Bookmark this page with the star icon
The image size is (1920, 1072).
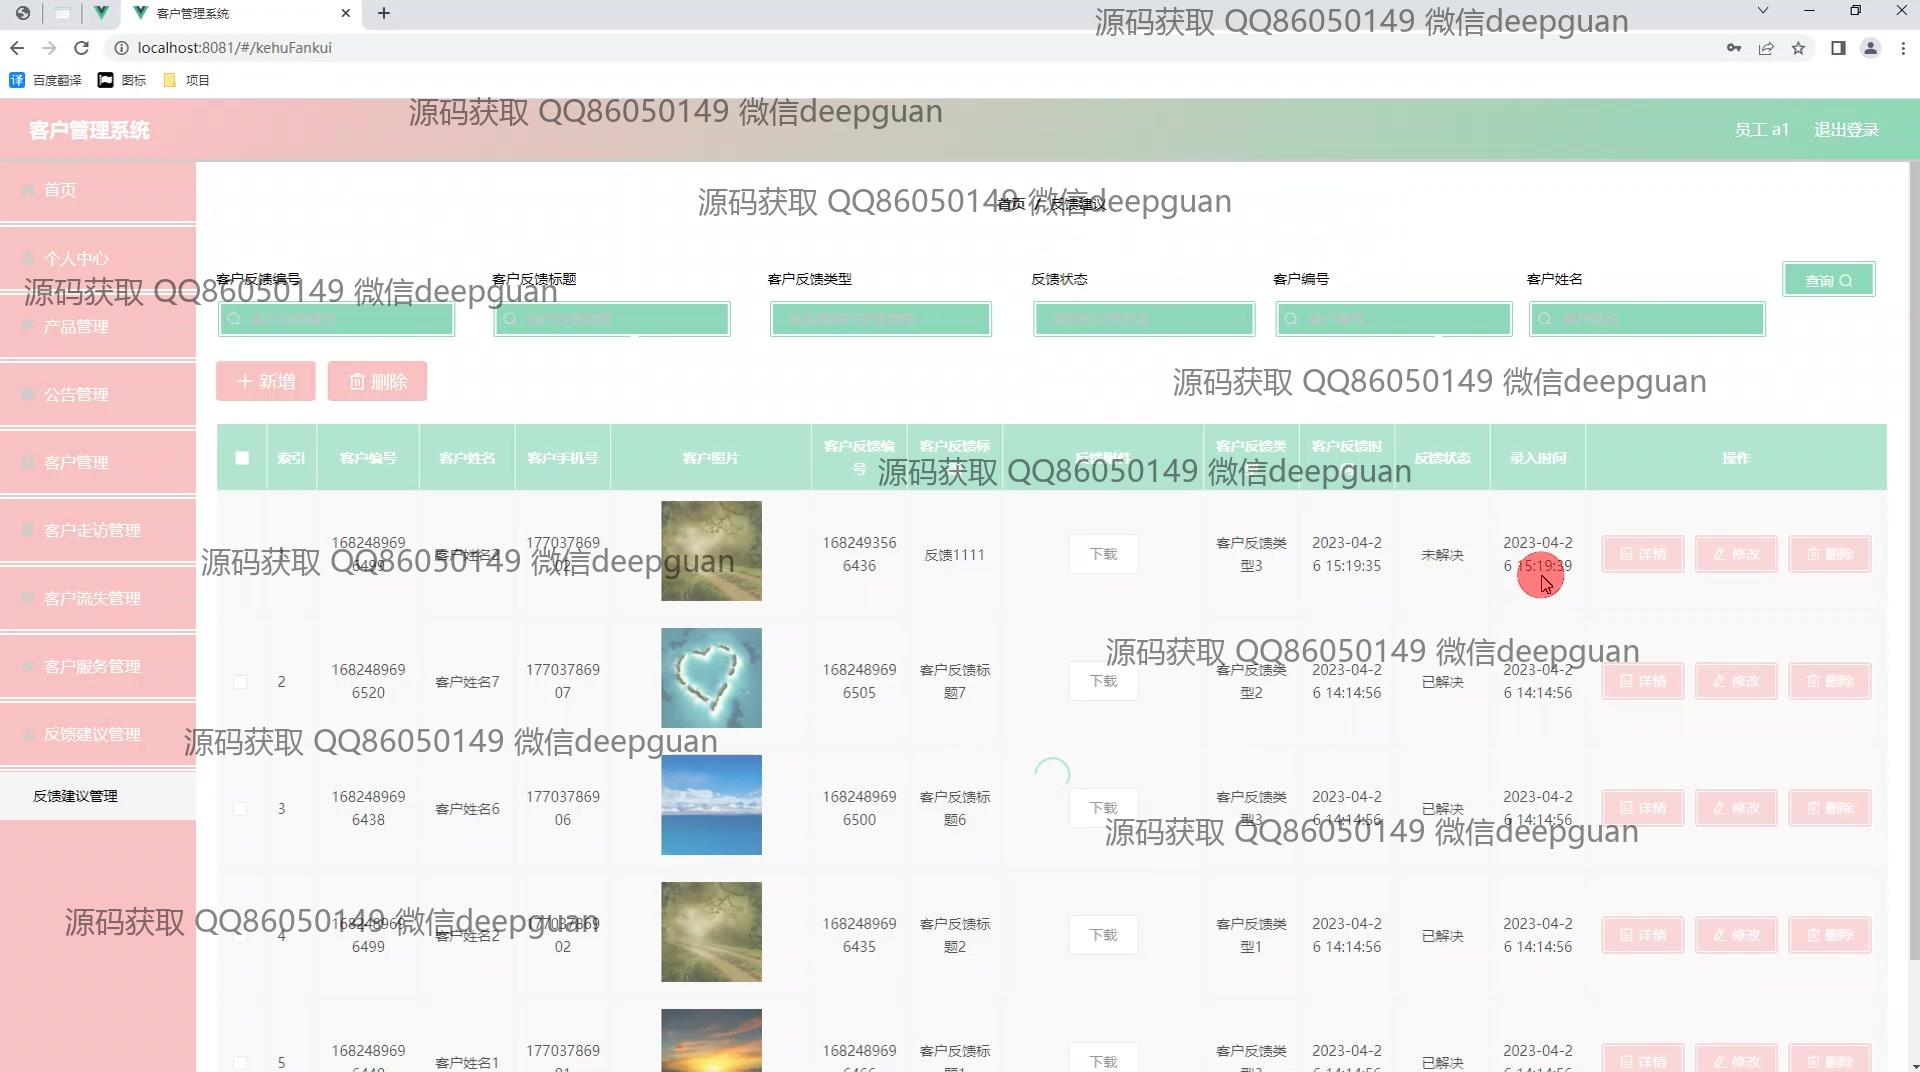tap(1798, 48)
